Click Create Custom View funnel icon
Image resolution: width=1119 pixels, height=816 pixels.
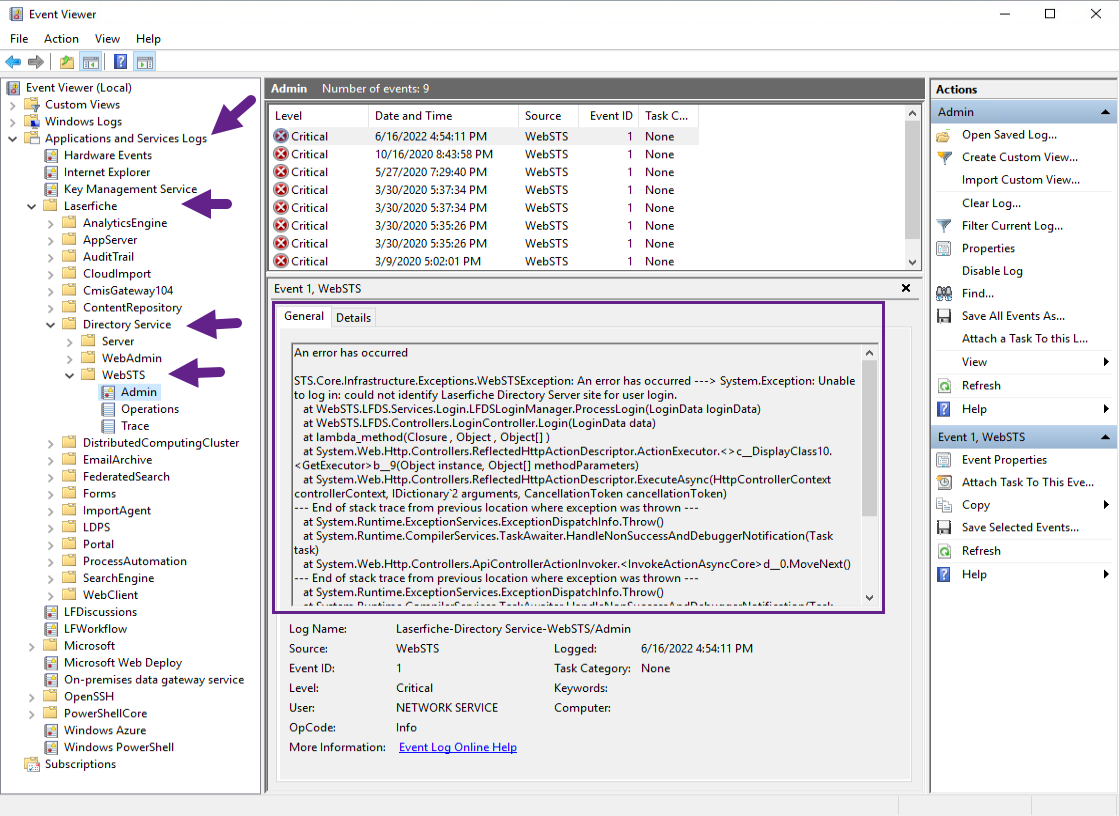943,158
